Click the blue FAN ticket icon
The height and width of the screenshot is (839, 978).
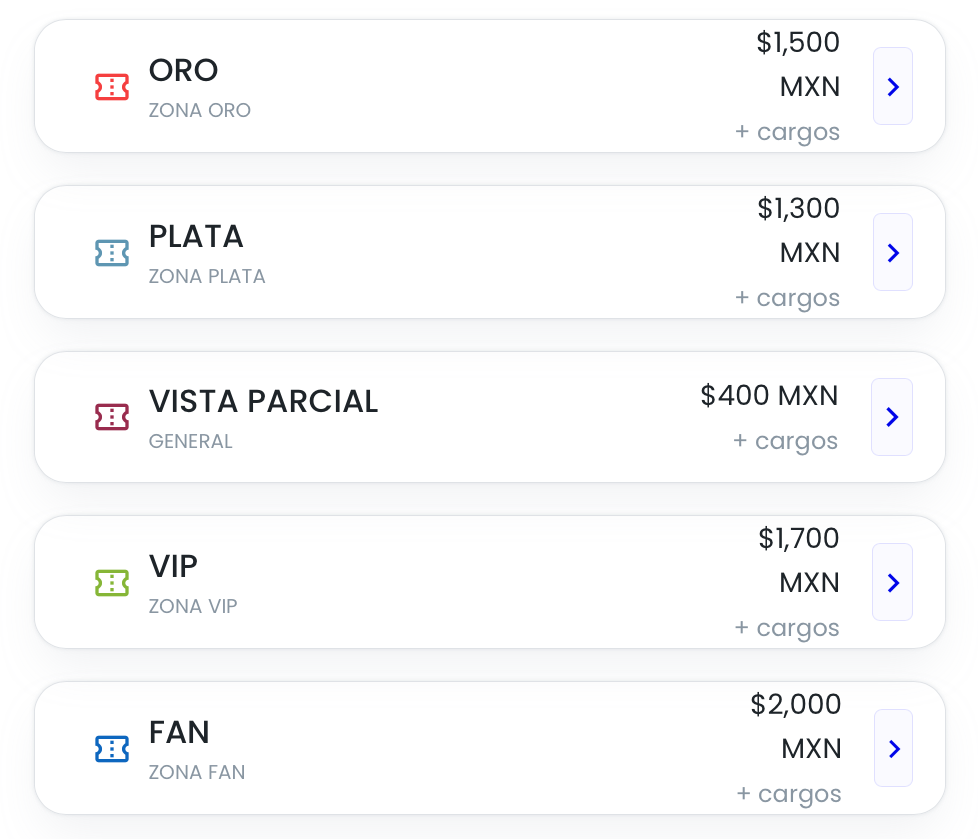(112, 748)
